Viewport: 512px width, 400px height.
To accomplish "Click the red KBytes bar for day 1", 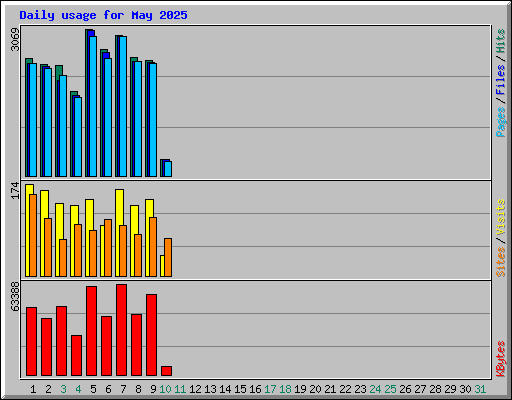I will point(32,342).
